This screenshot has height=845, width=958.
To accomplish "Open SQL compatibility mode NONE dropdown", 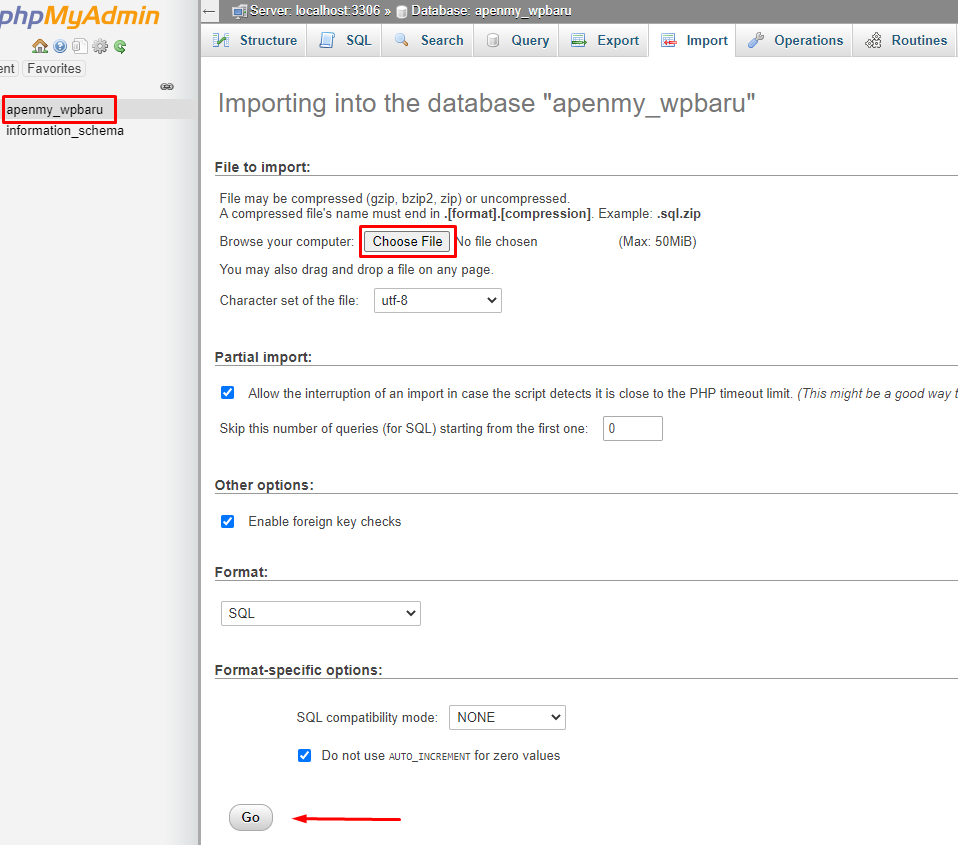I will (x=507, y=717).
